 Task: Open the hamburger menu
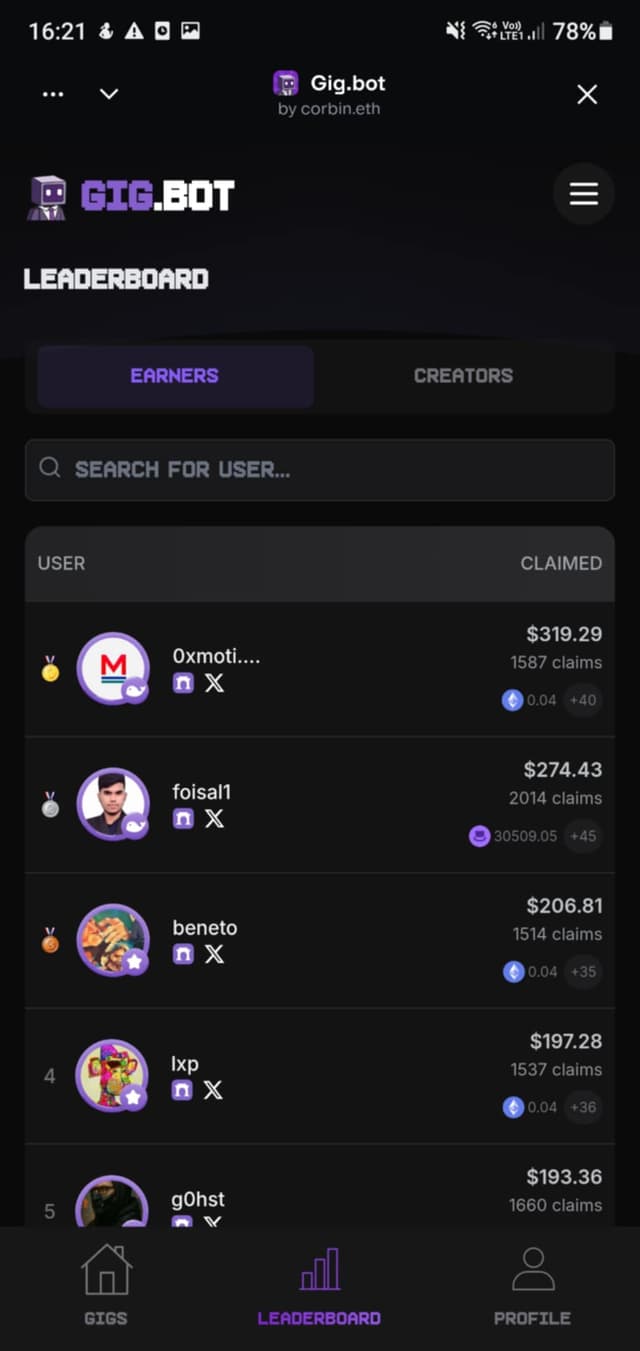tap(584, 193)
